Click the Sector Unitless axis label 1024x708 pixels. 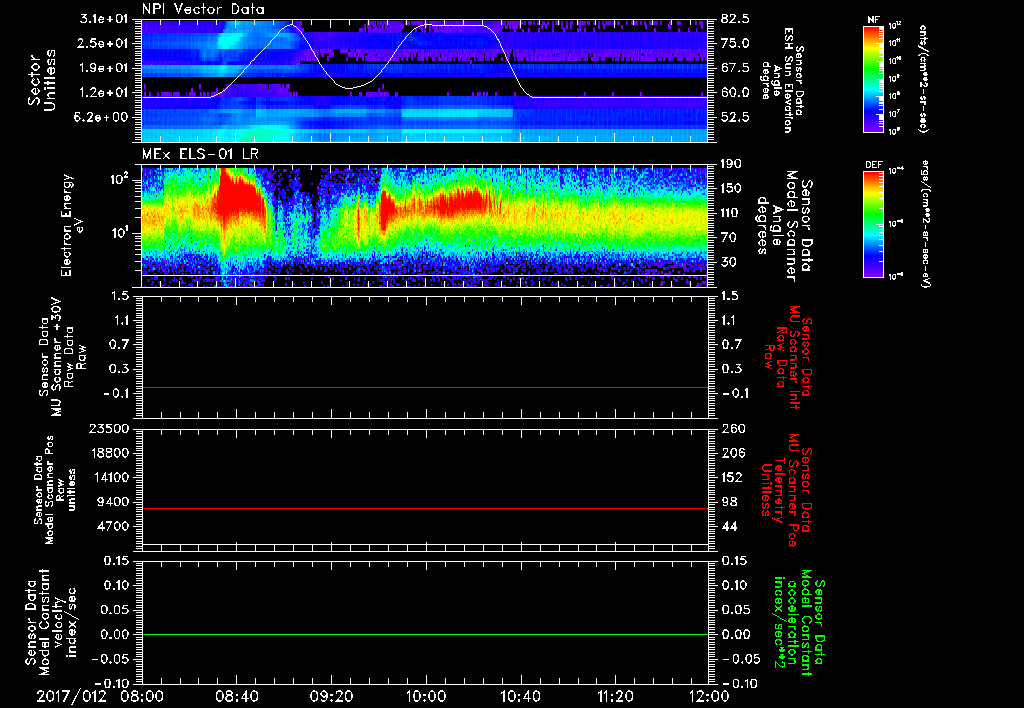(42, 80)
